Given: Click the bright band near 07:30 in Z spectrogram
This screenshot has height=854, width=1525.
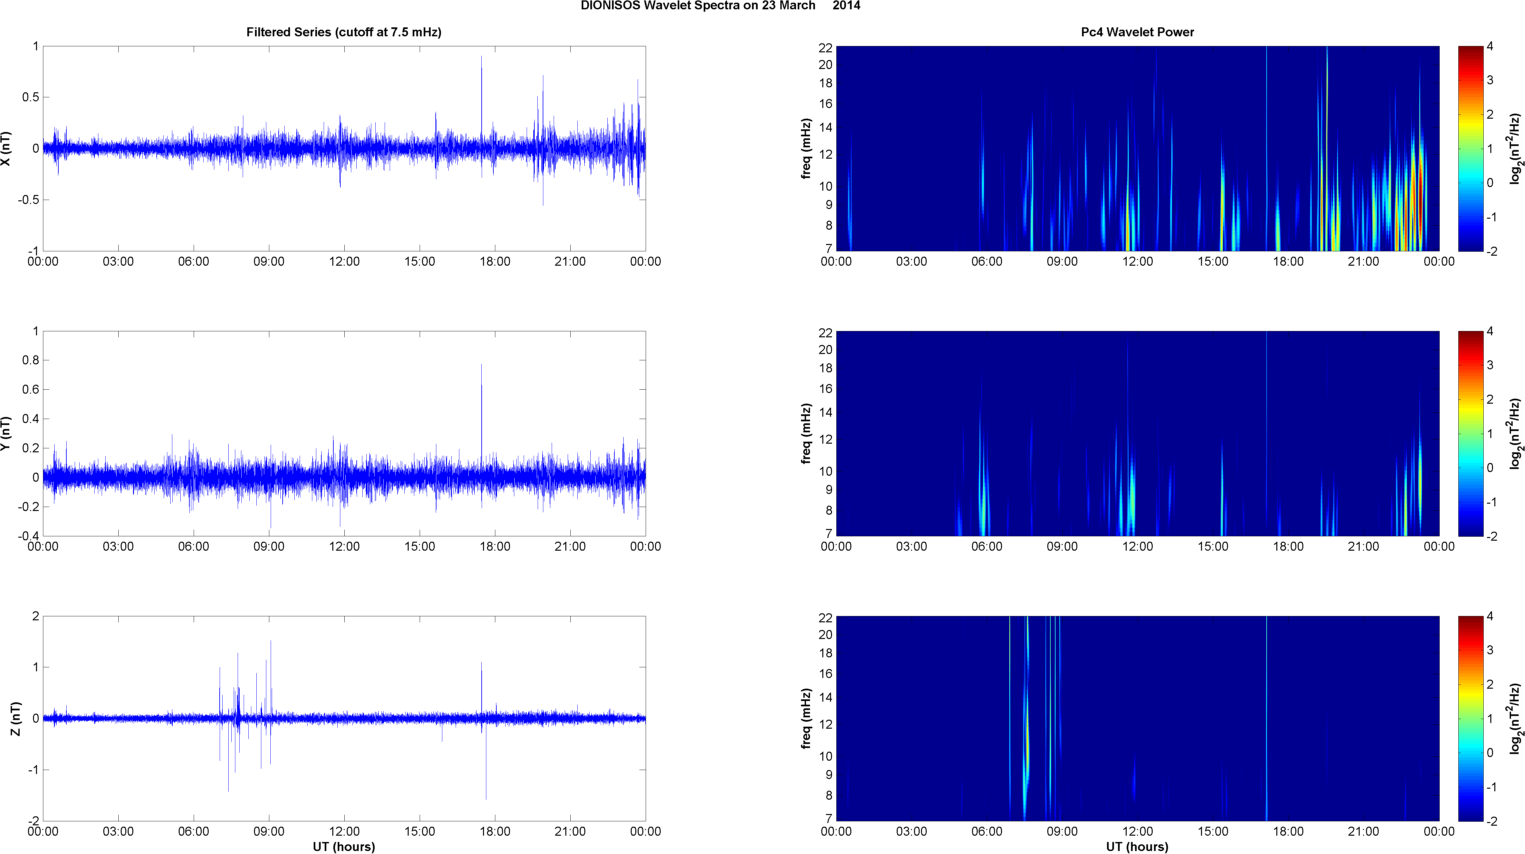Looking at the screenshot, I should (x=1026, y=740).
